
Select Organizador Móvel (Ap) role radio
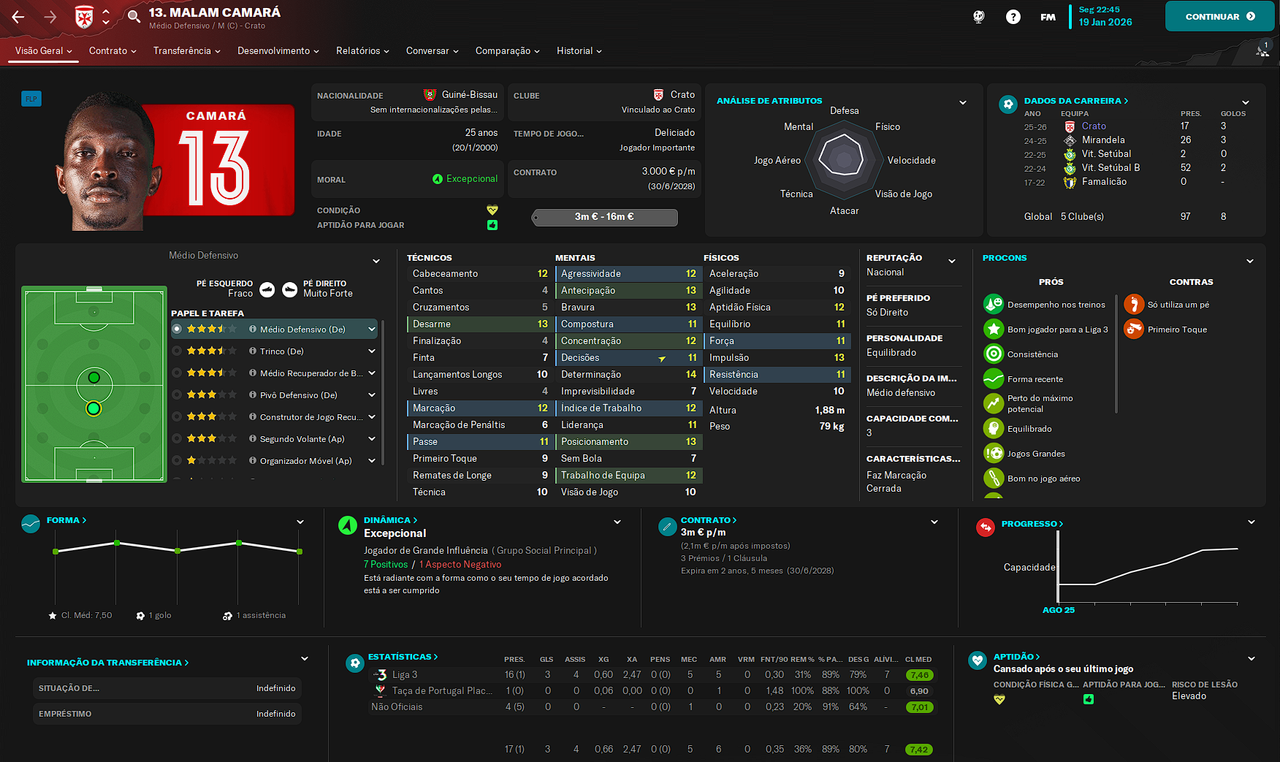[177, 461]
